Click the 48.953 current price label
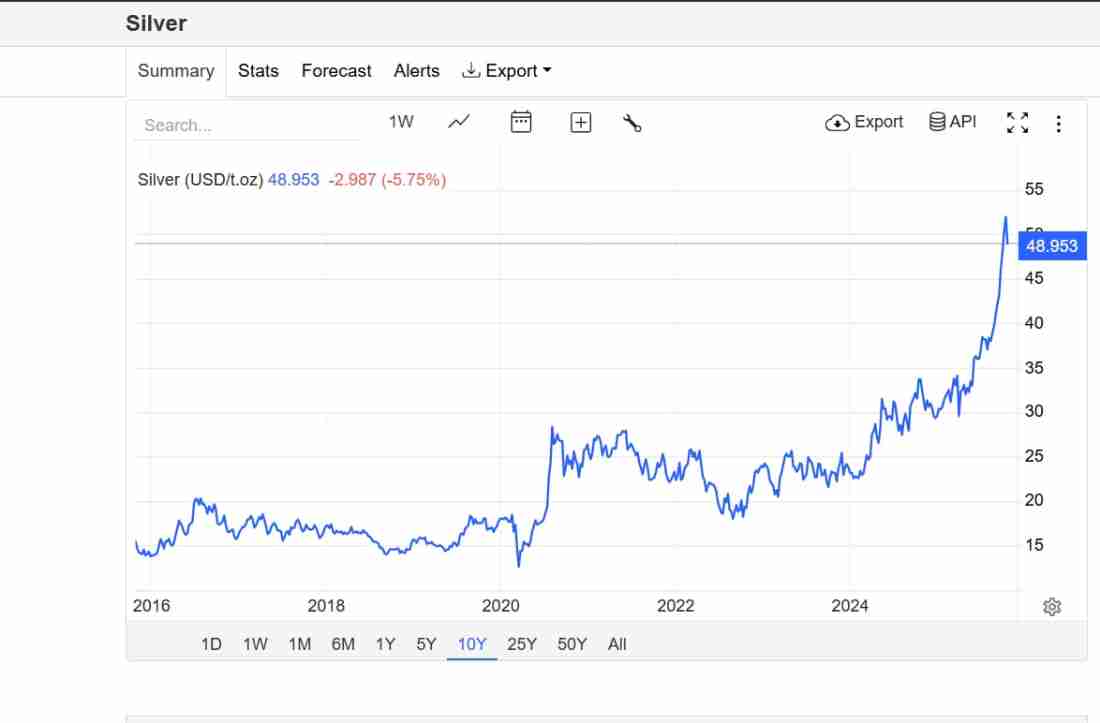The height and width of the screenshot is (723, 1100). 1052,245
